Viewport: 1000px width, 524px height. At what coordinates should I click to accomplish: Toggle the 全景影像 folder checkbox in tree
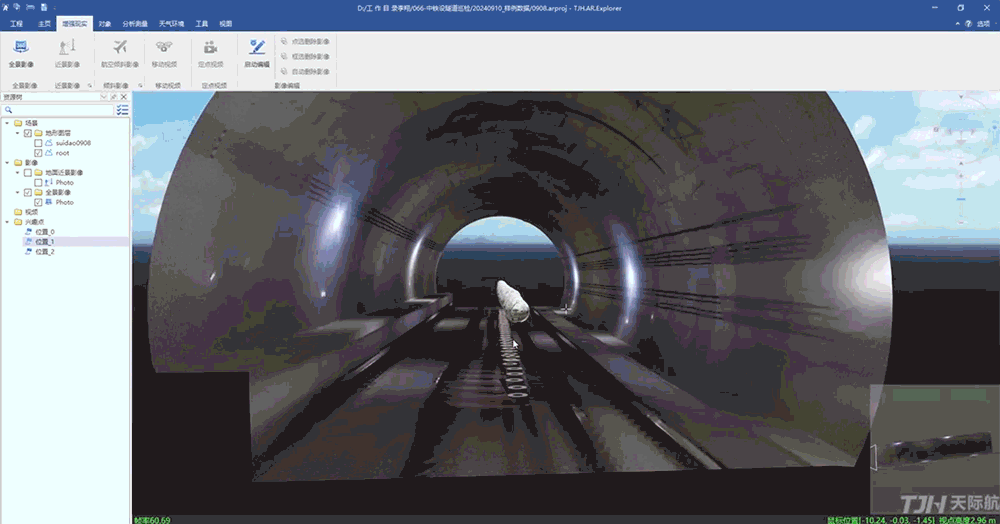pyautogui.click(x=28, y=192)
